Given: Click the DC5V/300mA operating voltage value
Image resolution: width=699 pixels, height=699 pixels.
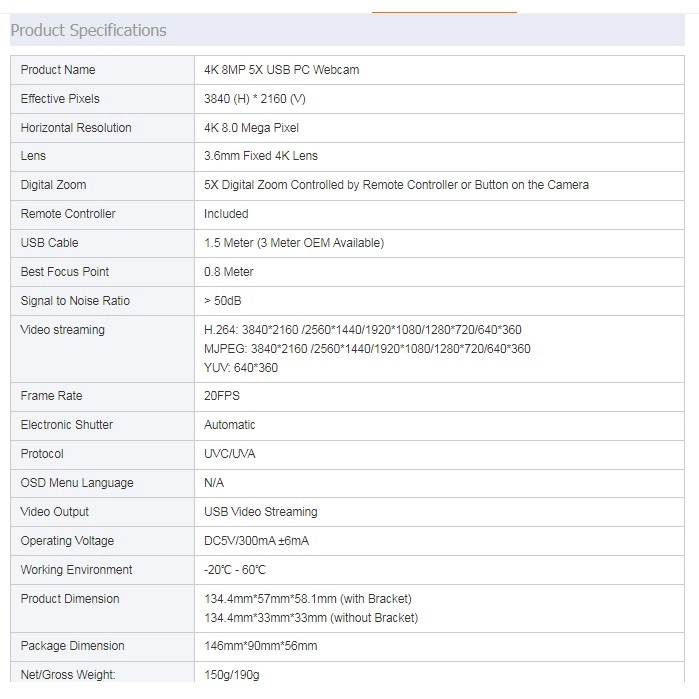Looking at the screenshot, I should [256, 541].
